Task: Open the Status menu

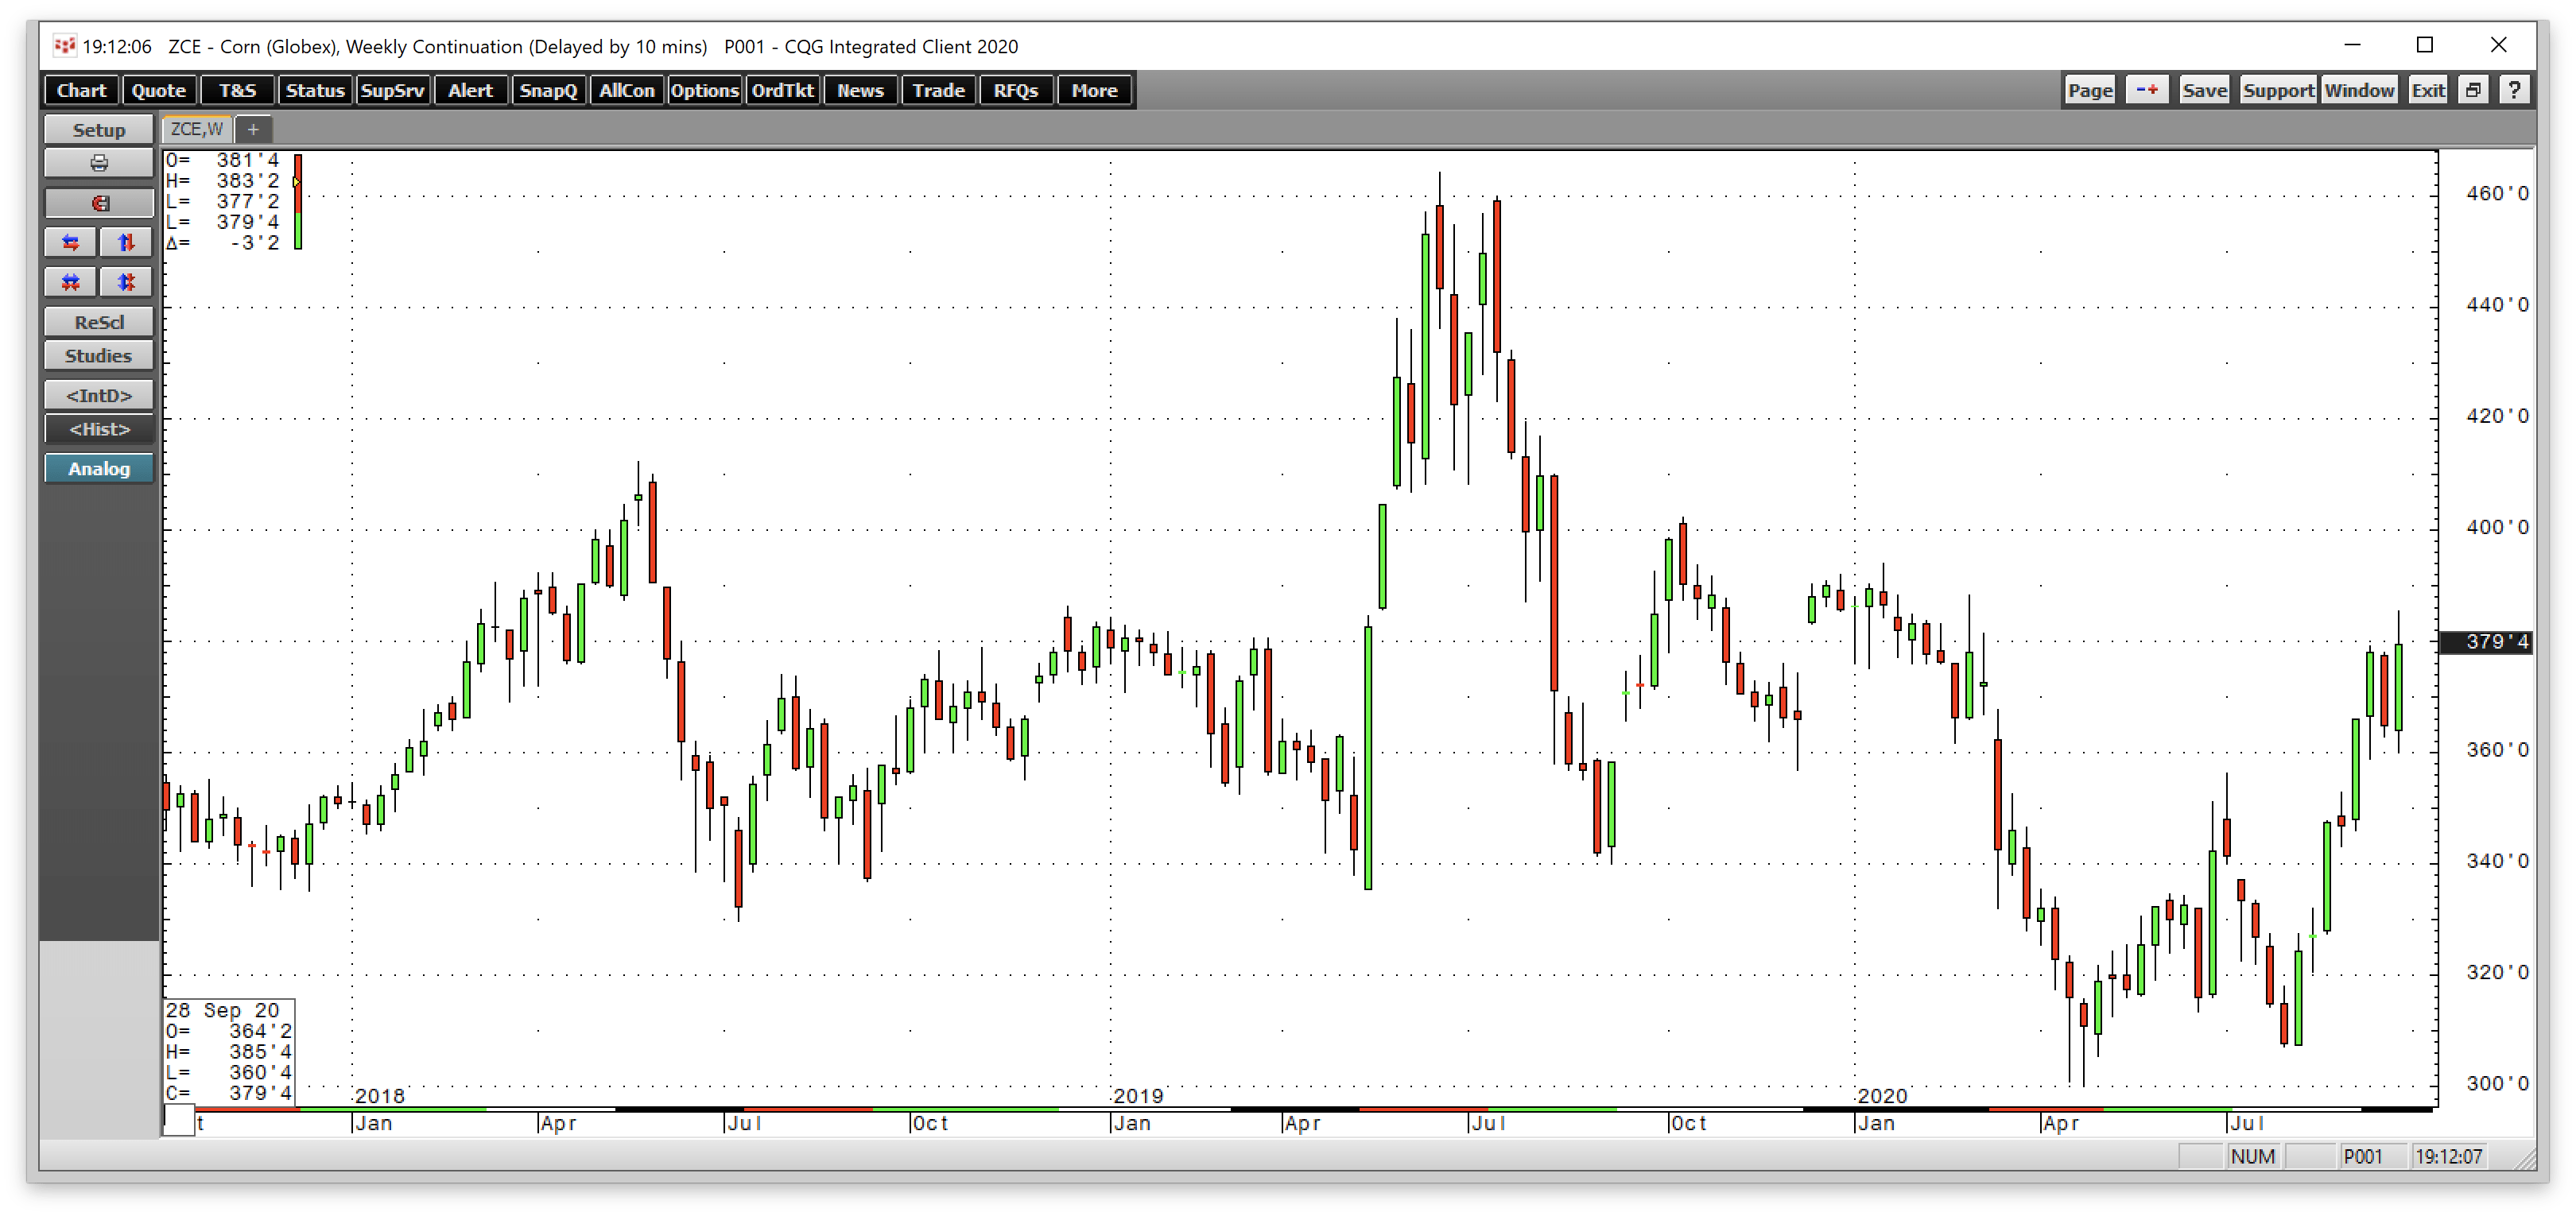Action: click(315, 90)
